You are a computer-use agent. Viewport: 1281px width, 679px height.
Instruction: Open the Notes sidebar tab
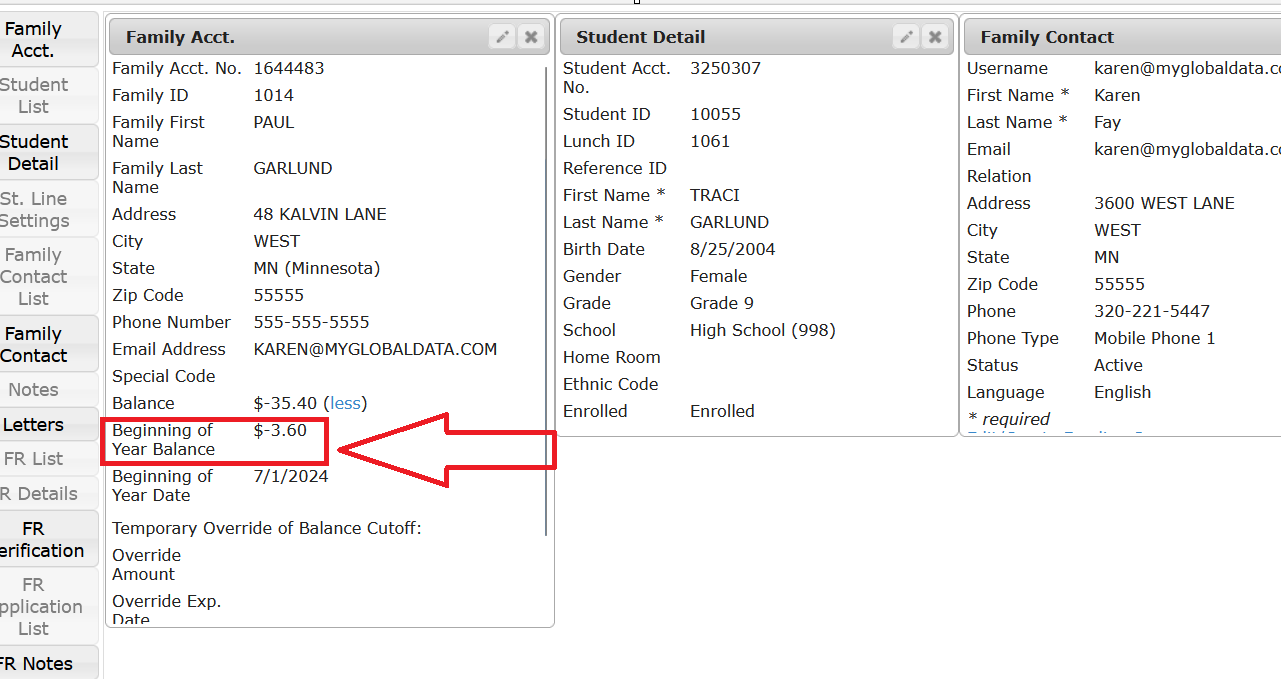[x=35, y=390]
